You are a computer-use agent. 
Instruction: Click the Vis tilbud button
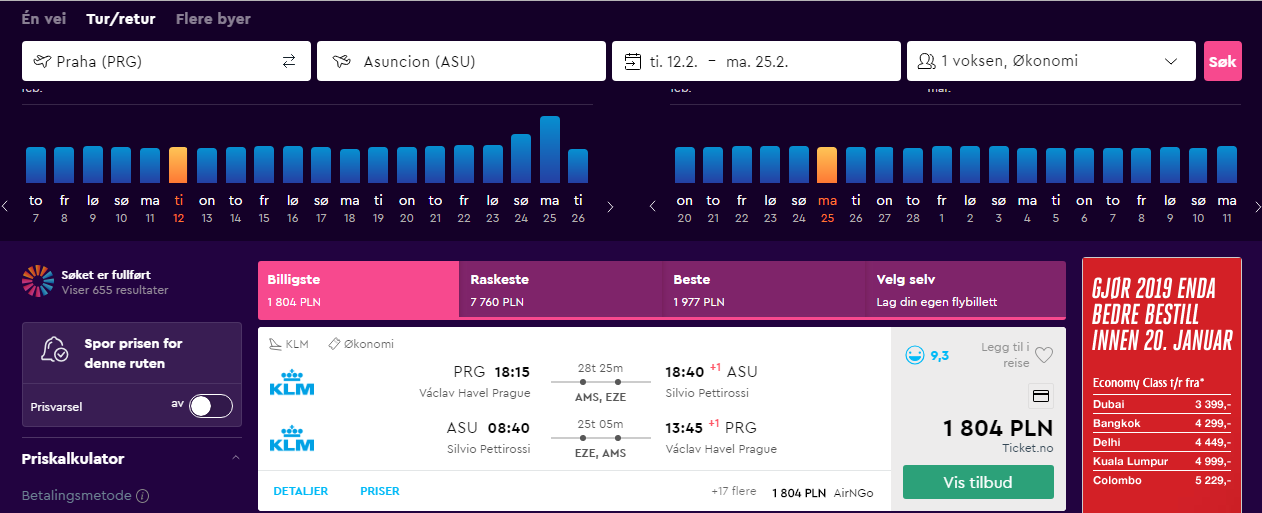[978, 482]
